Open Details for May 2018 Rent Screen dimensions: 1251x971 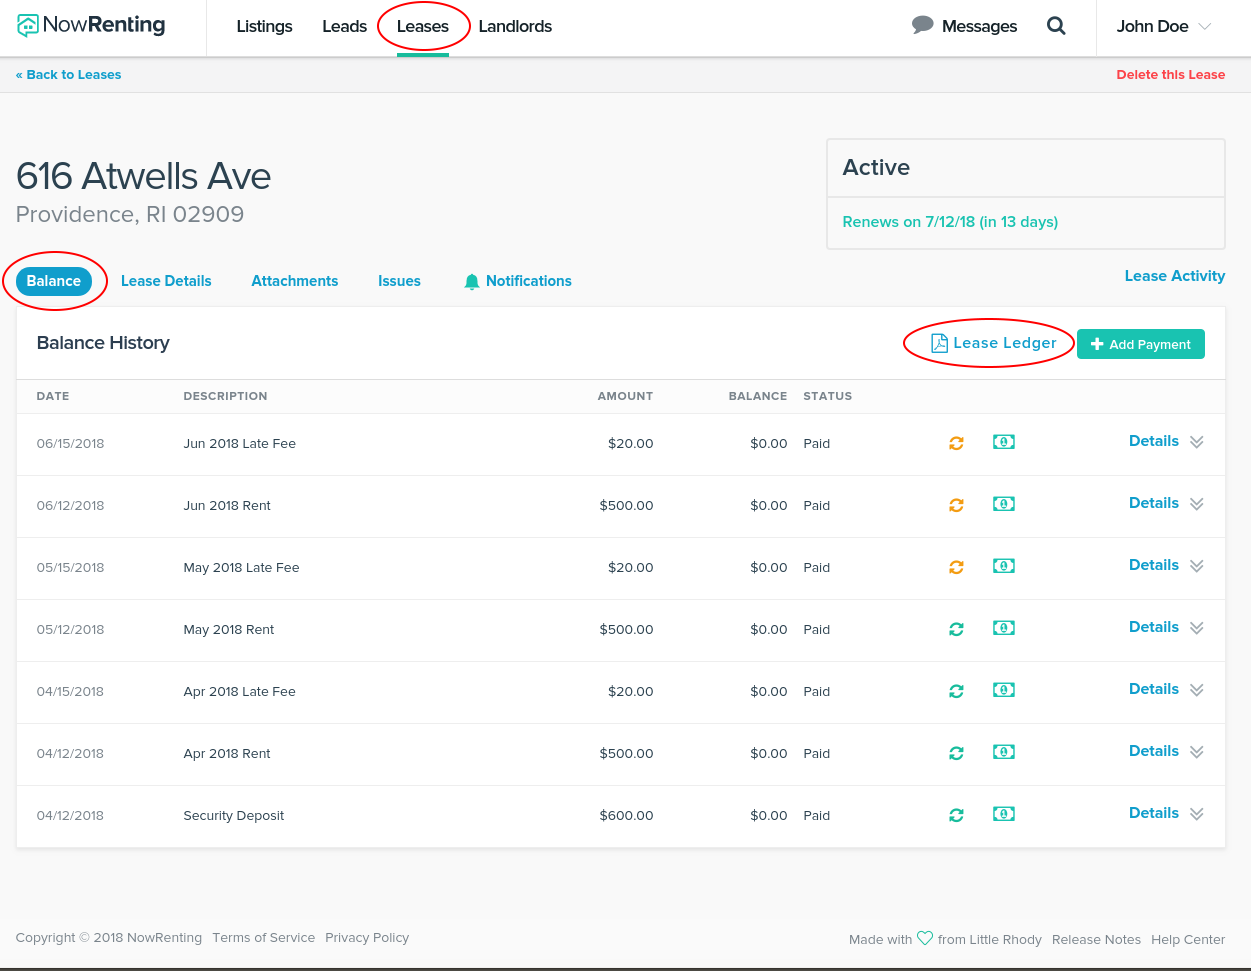[1154, 627]
